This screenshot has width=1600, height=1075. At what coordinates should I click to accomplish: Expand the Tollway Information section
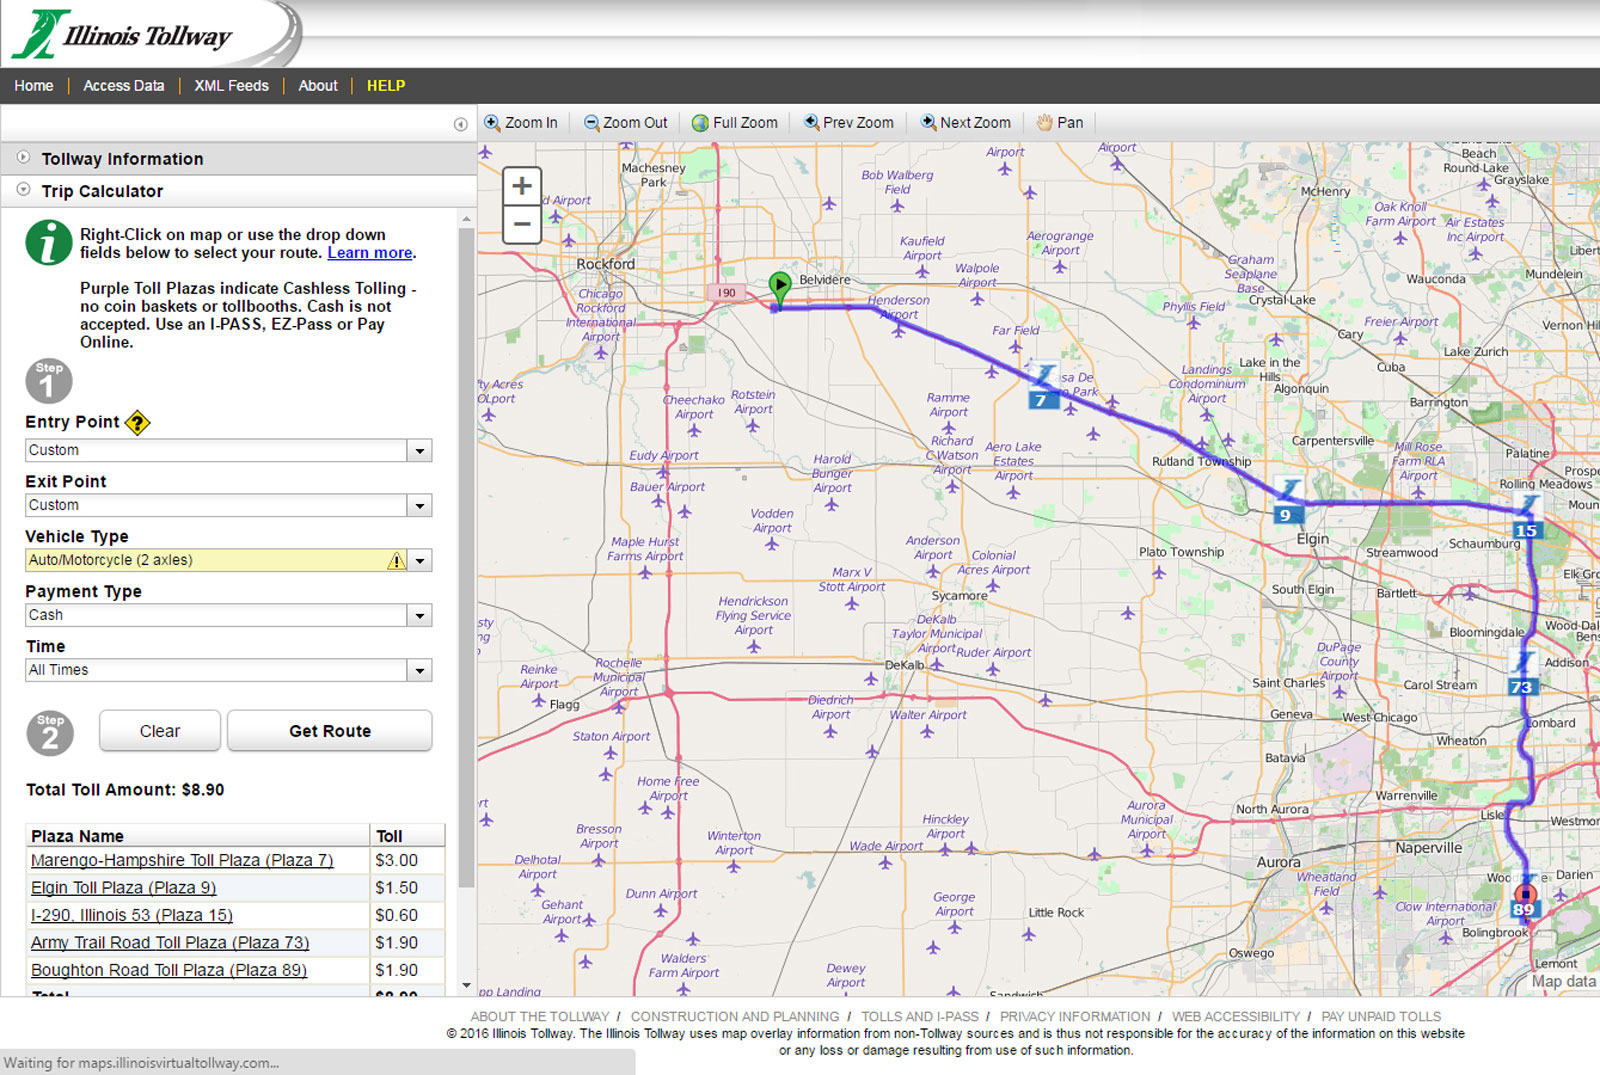click(238, 159)
